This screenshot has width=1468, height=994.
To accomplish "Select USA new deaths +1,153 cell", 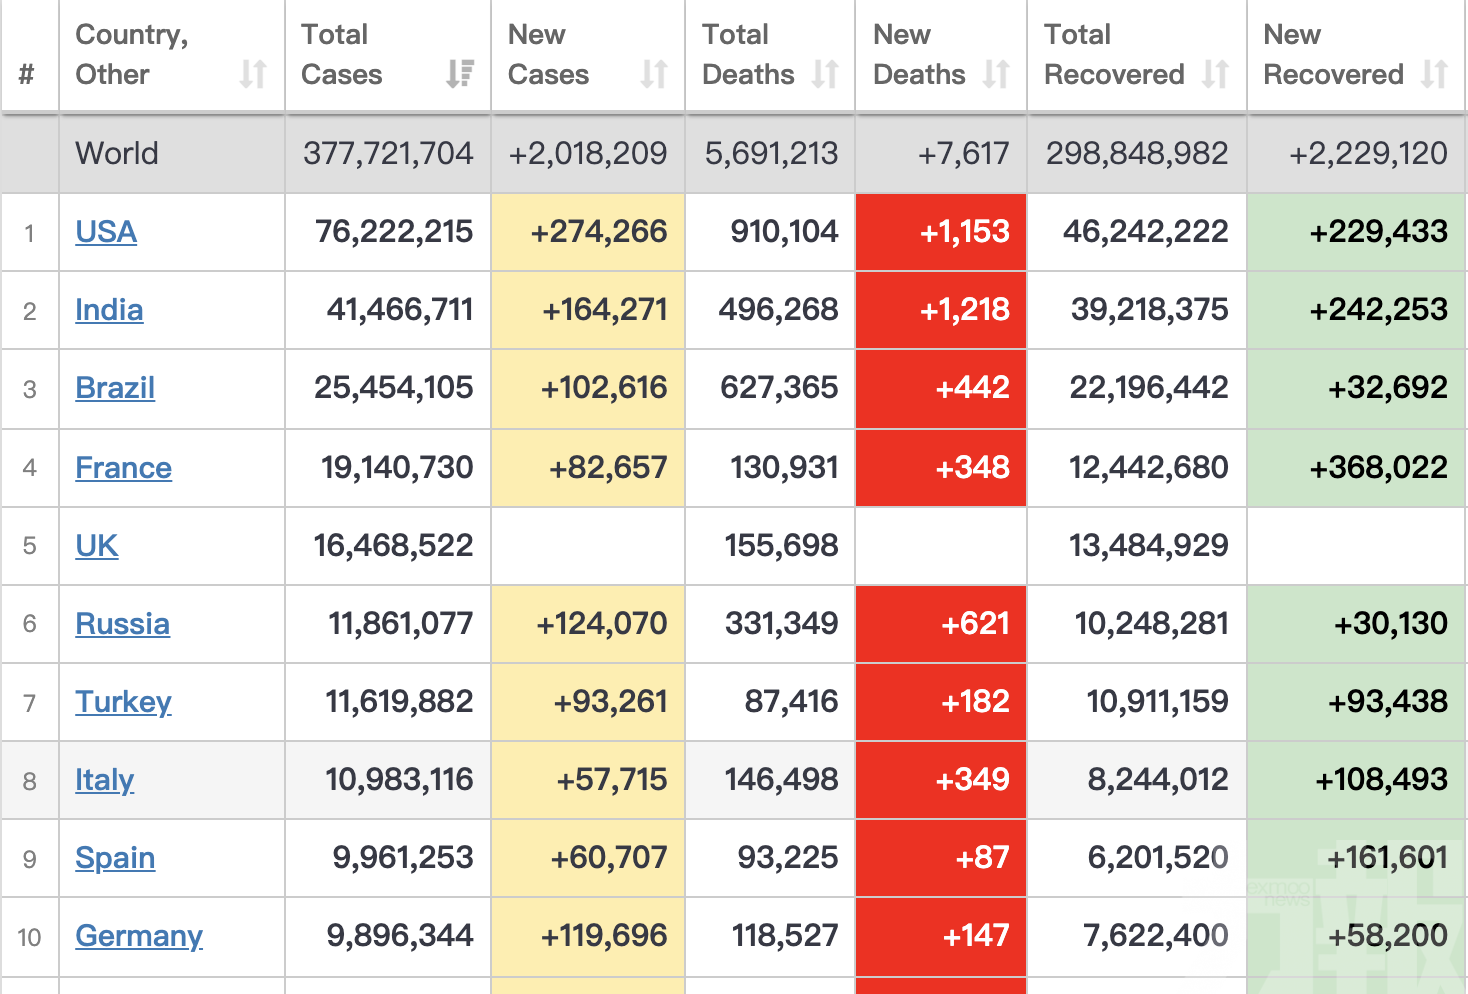I will (x=941, y=232).
